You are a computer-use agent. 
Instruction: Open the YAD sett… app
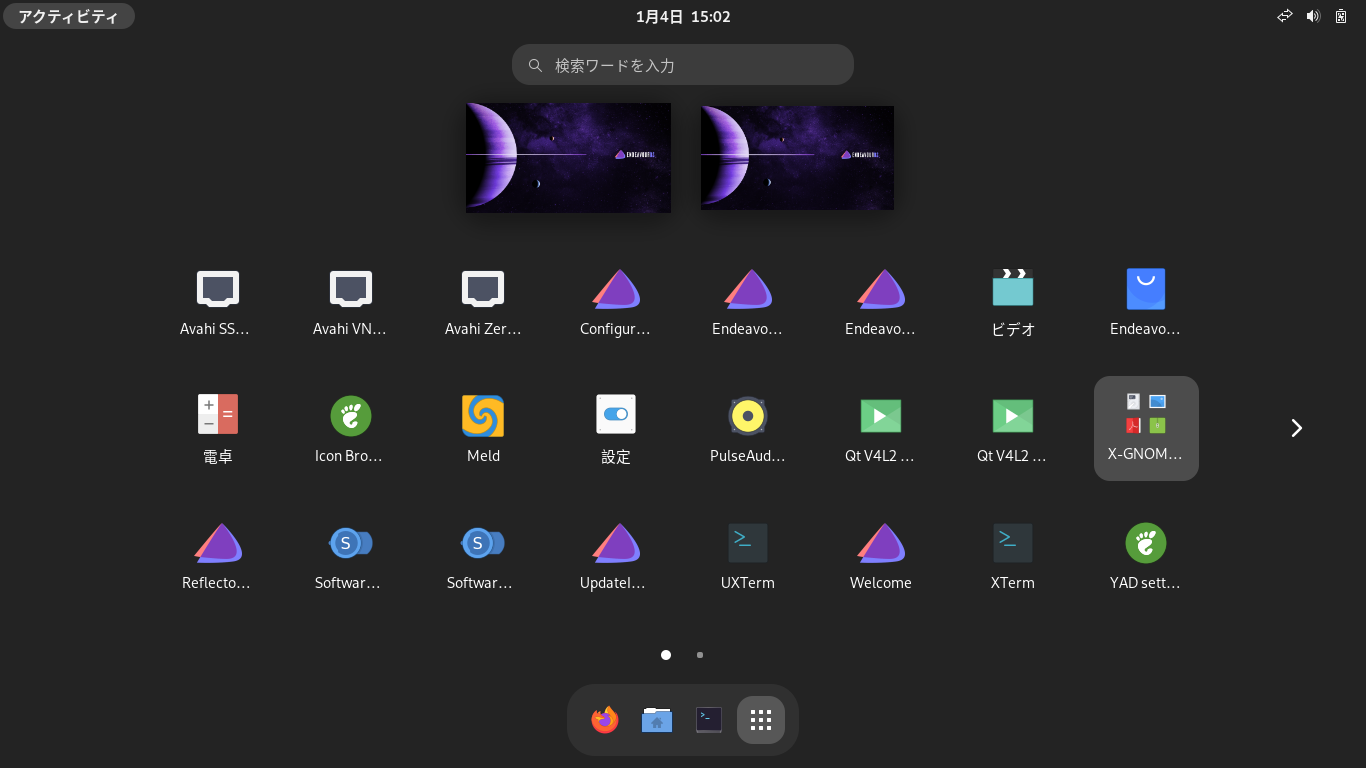click(x=1146, y=555)
